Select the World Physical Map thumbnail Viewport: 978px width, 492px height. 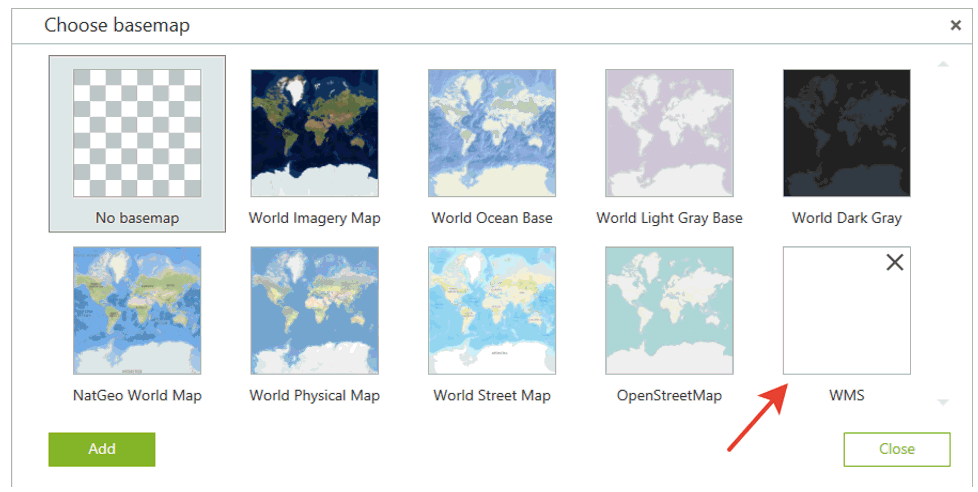(314, 310)
